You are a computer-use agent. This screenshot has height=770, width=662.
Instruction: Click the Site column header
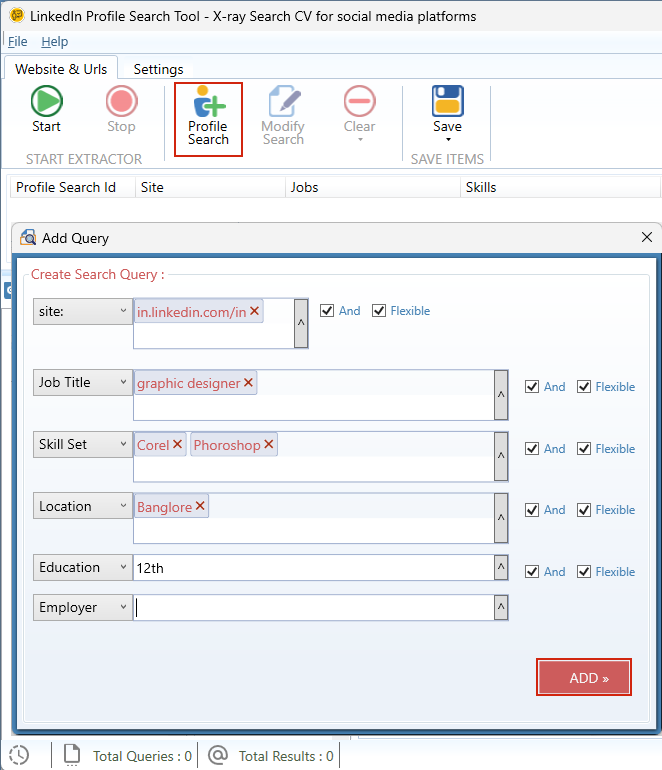pos(210,187)
